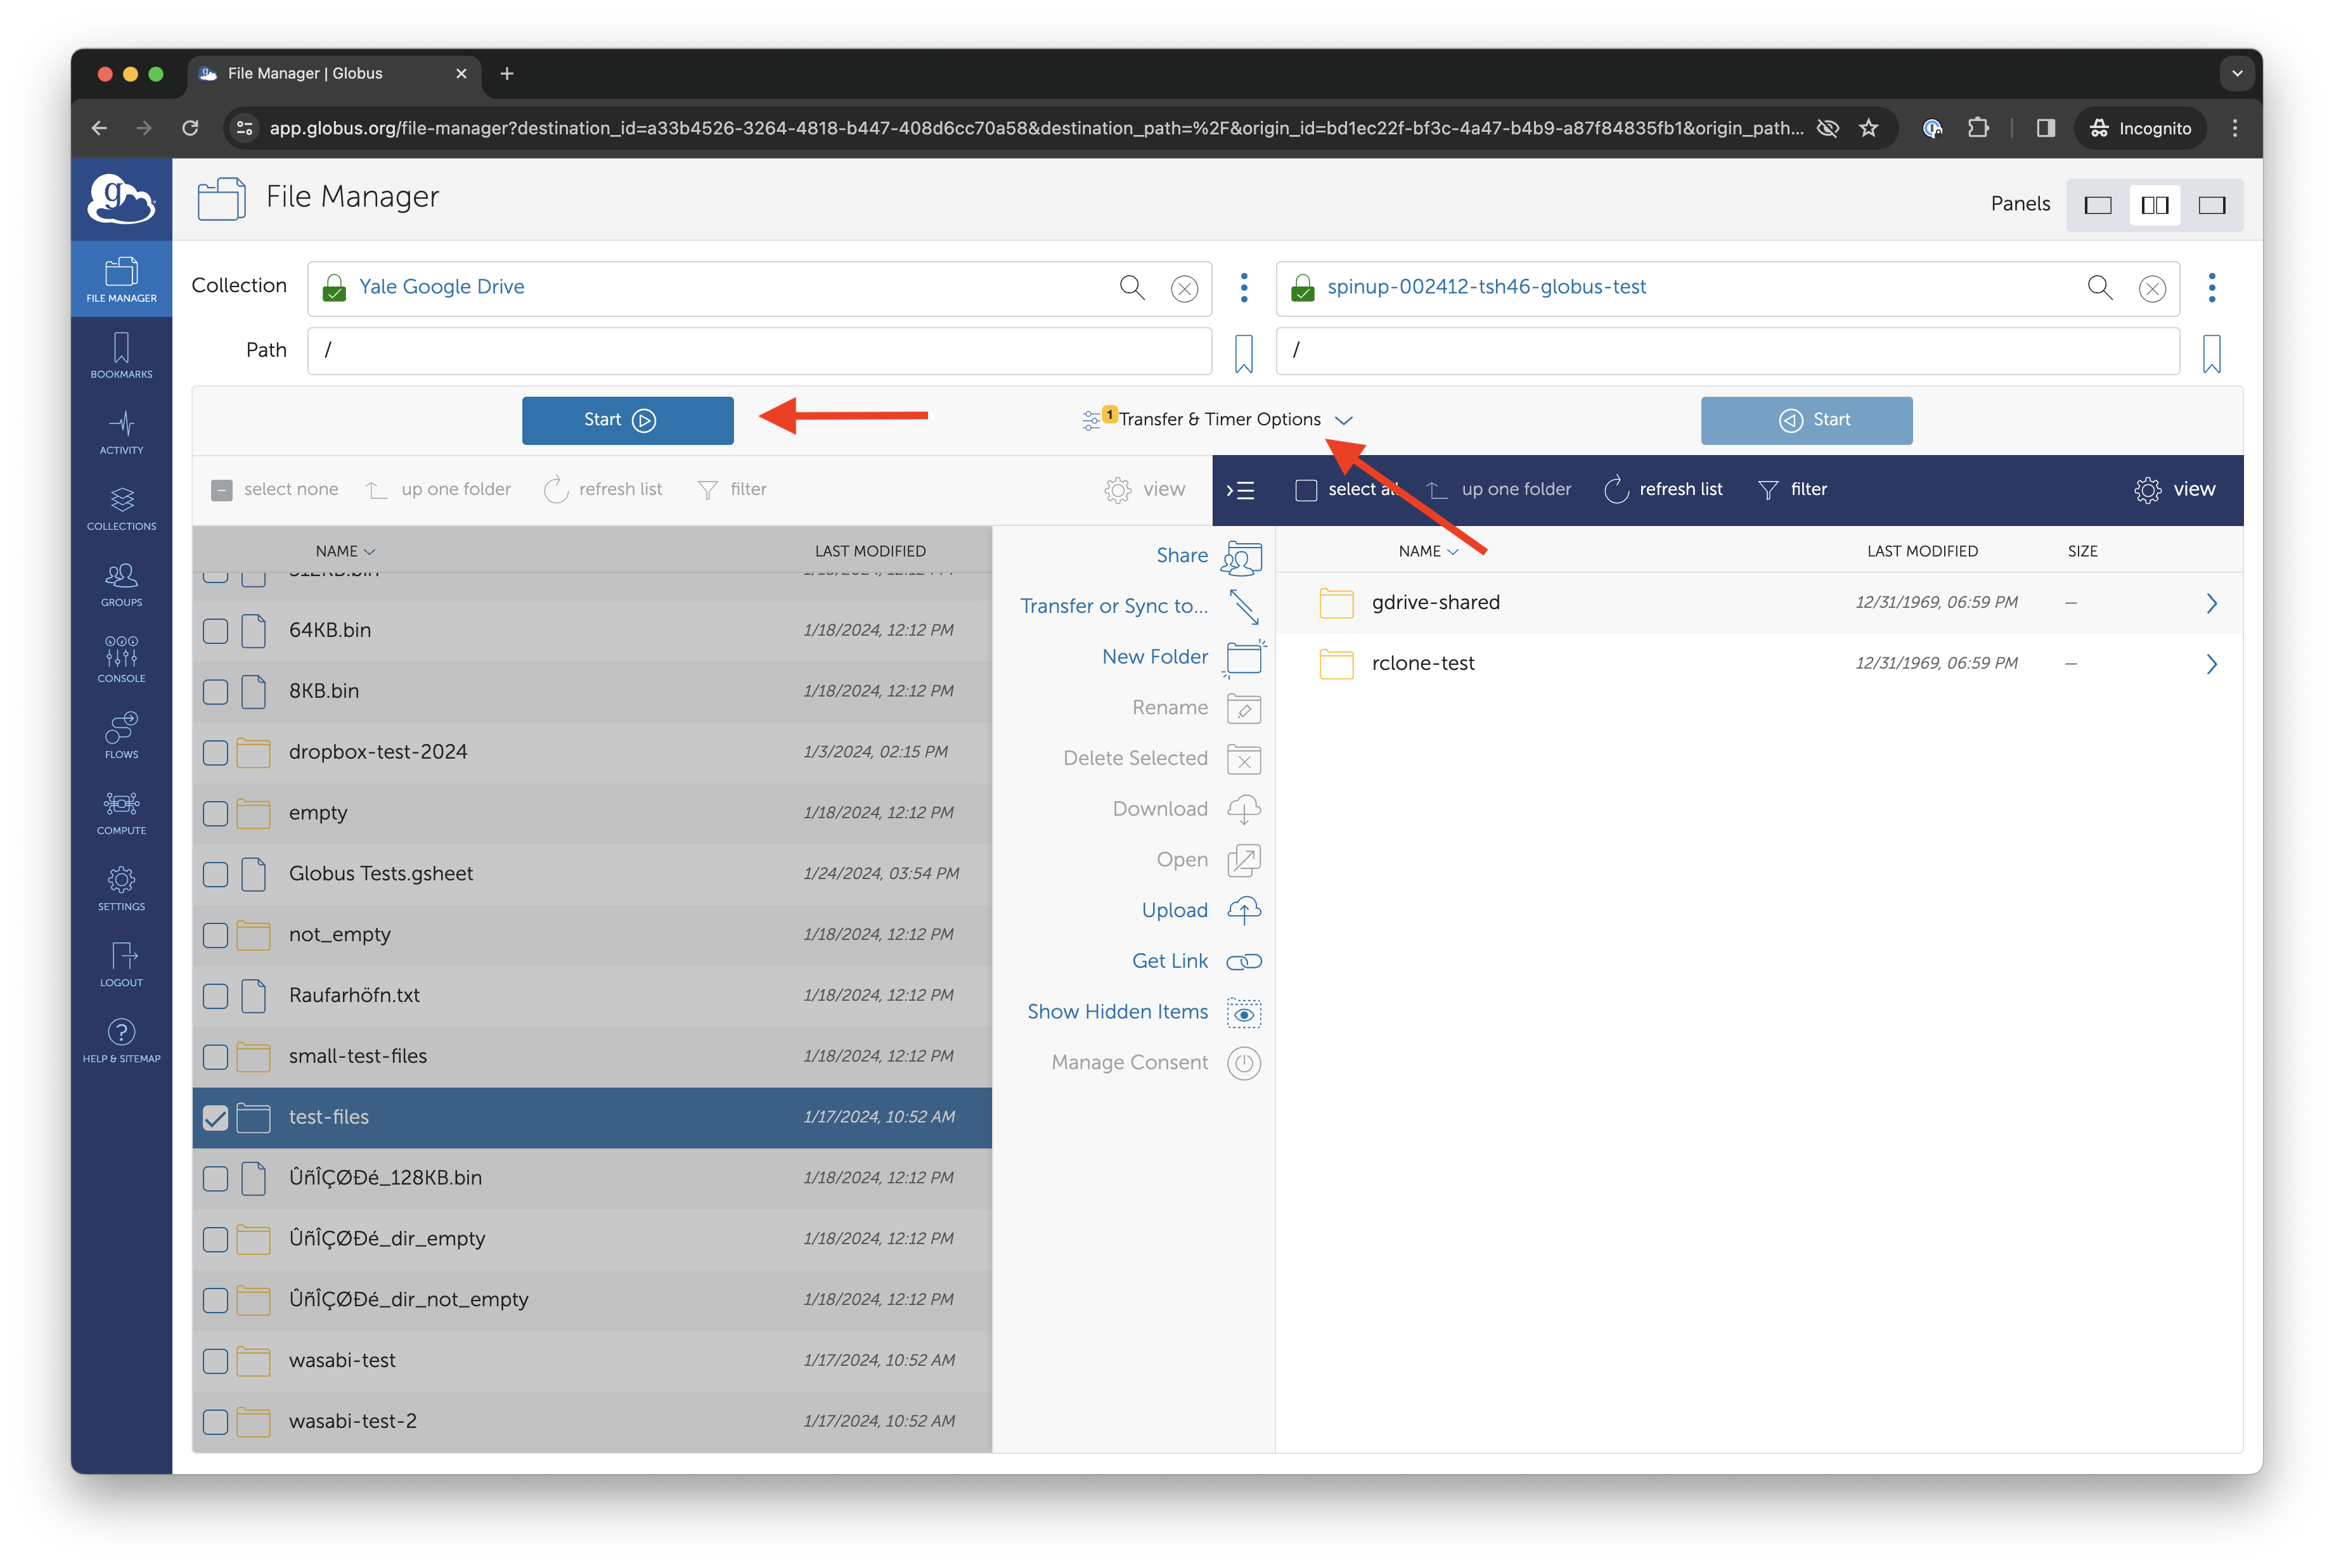Sort right panel by NAME column
This screenshot has height=1568, width=2334.
click(x=1428, y=551)
